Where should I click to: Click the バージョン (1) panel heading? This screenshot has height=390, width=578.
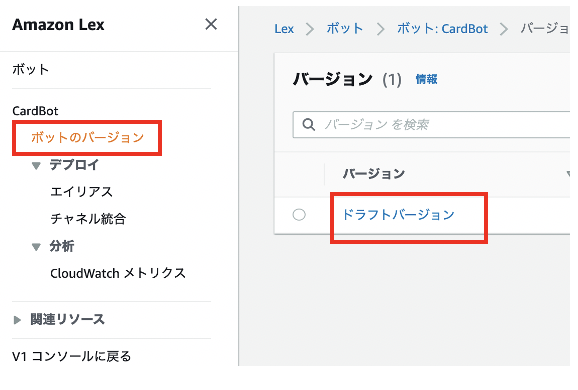[x=347, y=79]
